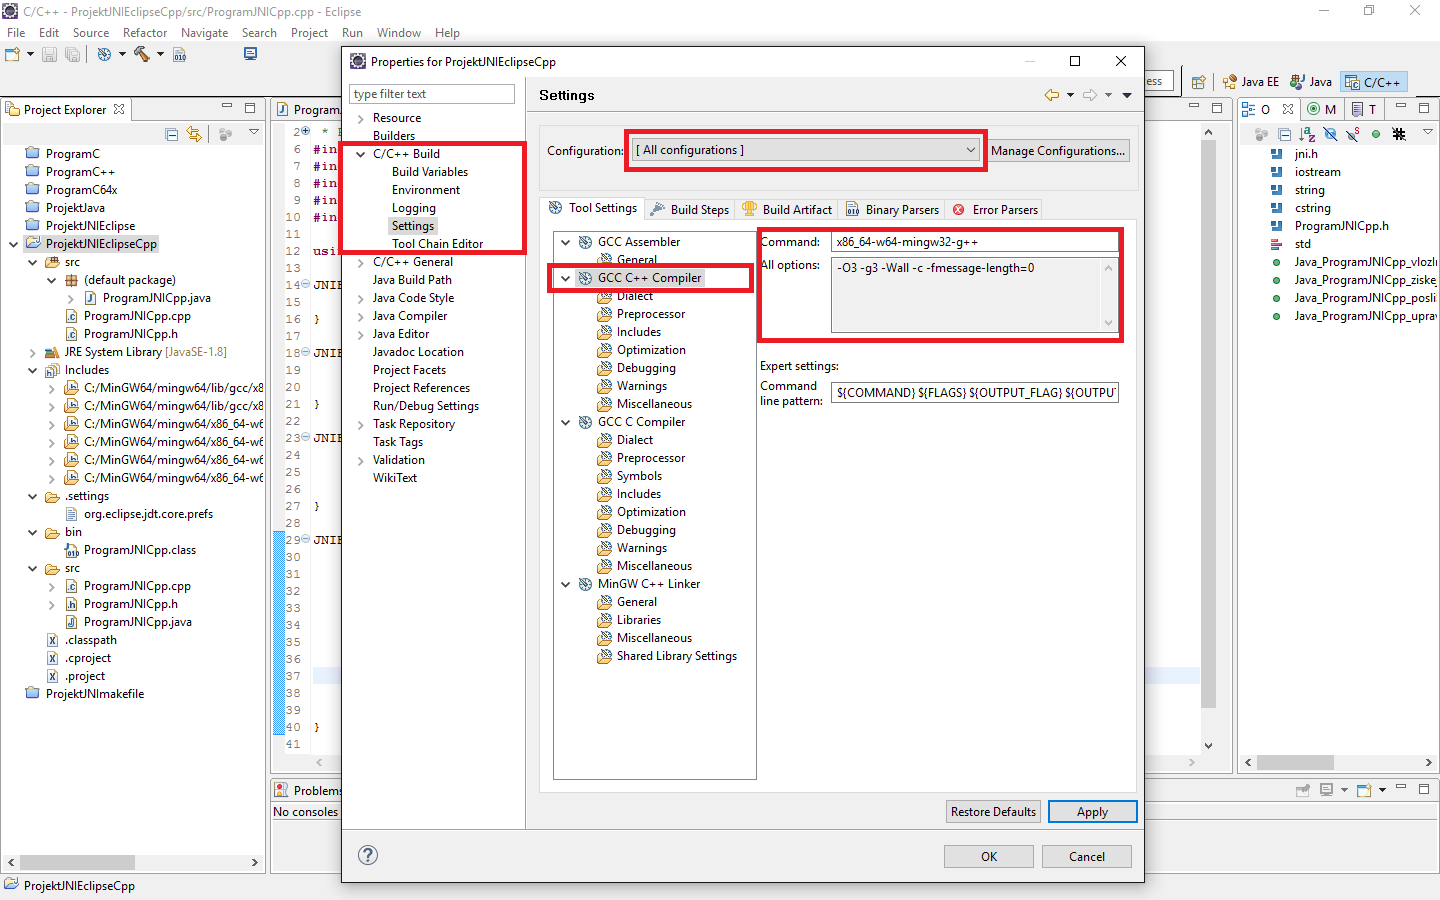Collapse all items in Project Explorer
The width and height of the screenshot is (1440, 900).
tap(171, 133)
